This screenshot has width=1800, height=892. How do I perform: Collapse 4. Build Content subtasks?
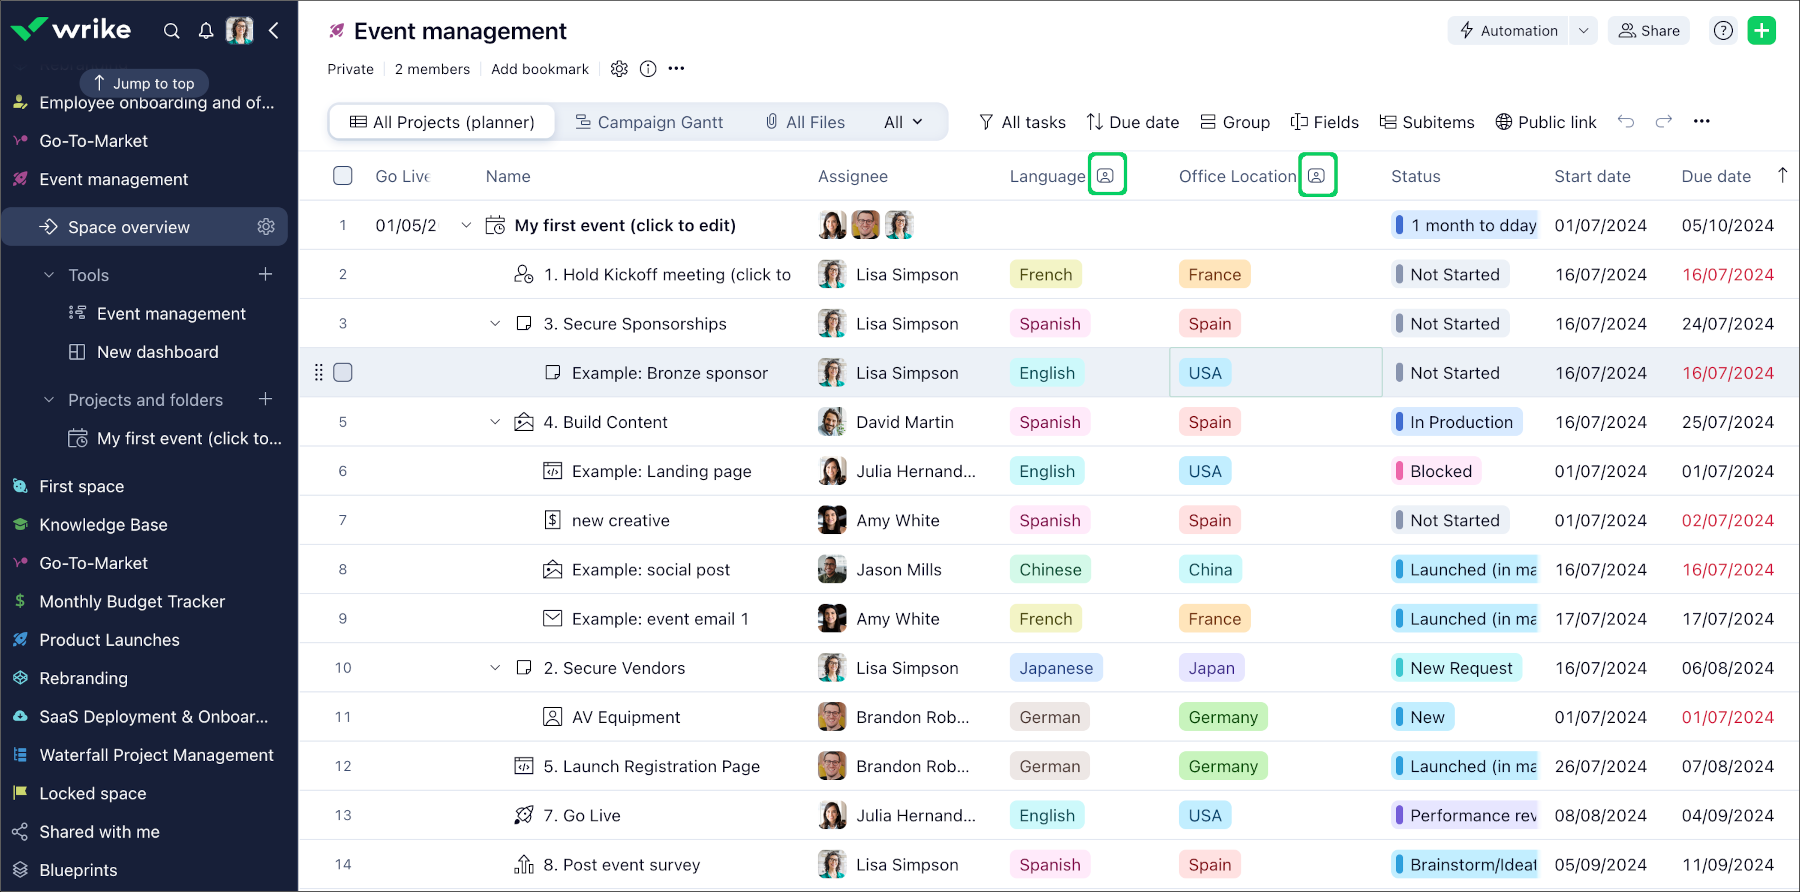pyautogui.click(x=495, y=422)
